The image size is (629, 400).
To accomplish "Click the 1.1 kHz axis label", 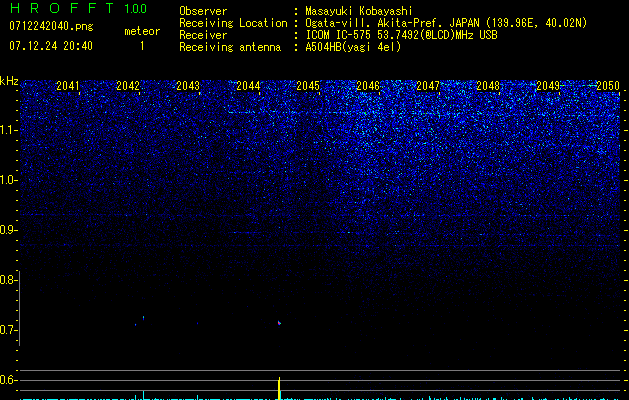I will coord(8,130).
